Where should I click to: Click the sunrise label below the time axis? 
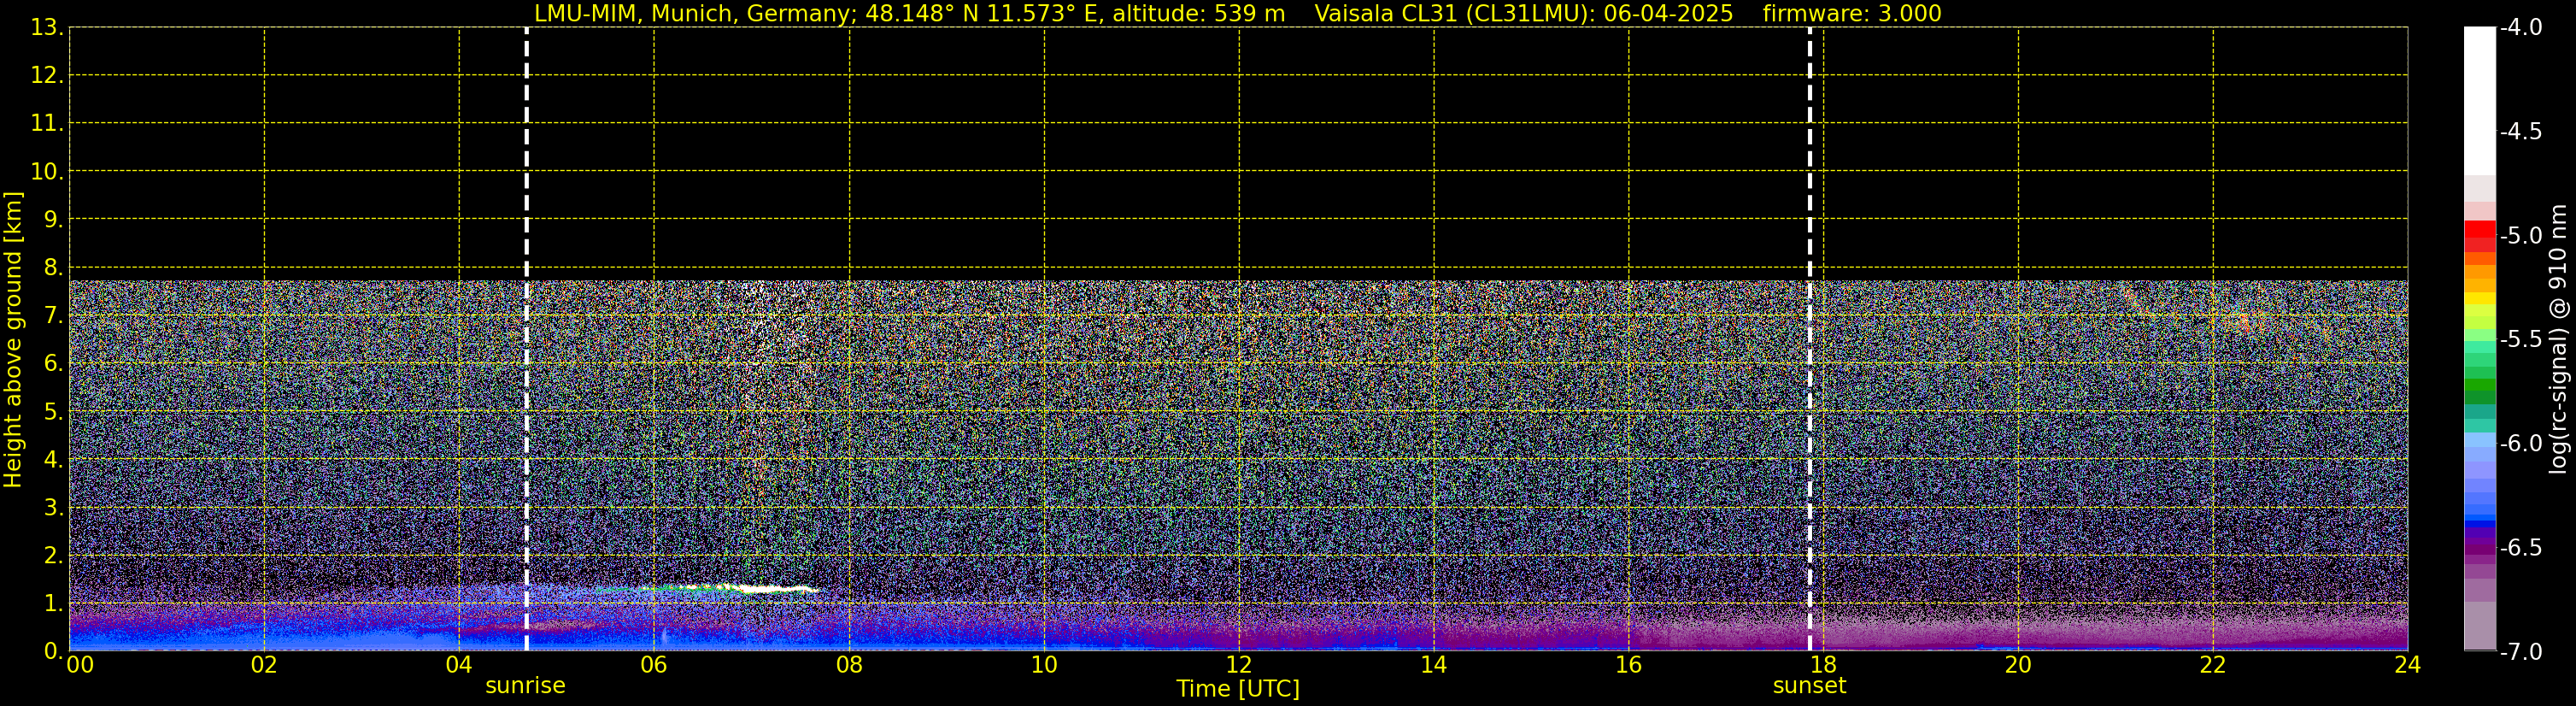[525, 686]
